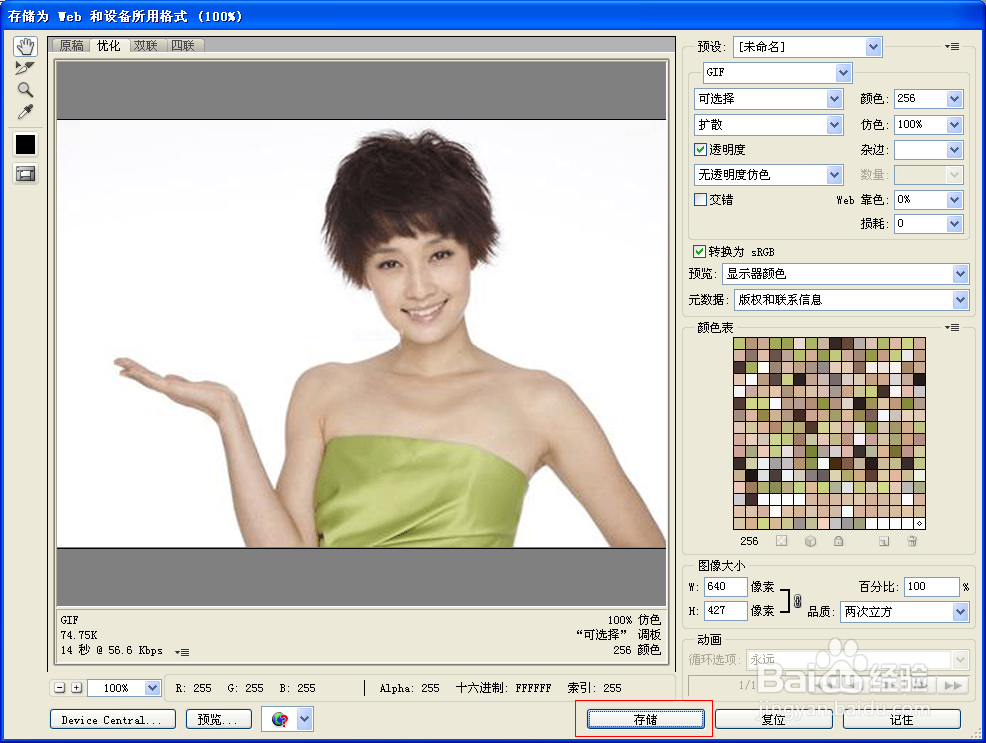
Task: Open 元数据 版权和联系信息 dropdown
Action: (851, 300)
